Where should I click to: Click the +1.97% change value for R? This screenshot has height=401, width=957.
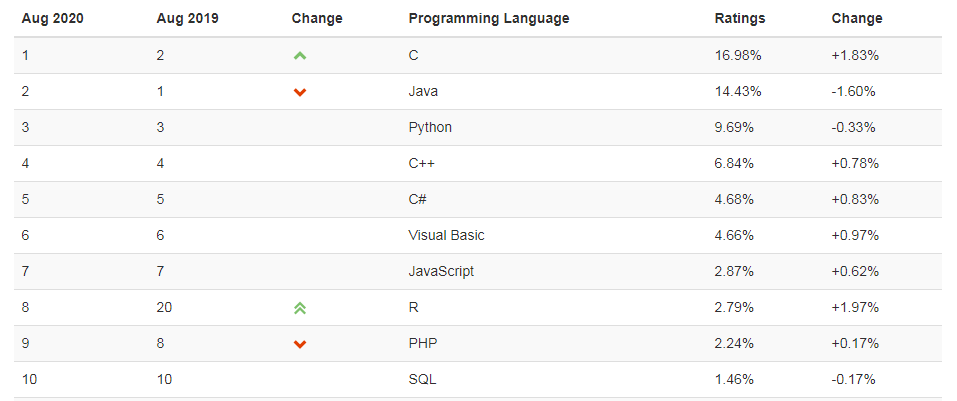tap(855, 308)
